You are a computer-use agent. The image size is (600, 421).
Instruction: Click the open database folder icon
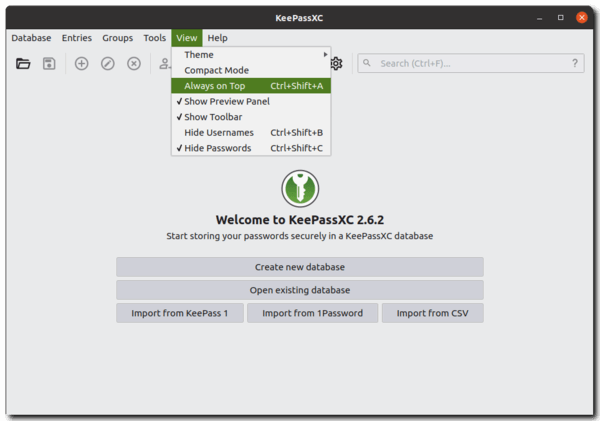coord(23,63)
